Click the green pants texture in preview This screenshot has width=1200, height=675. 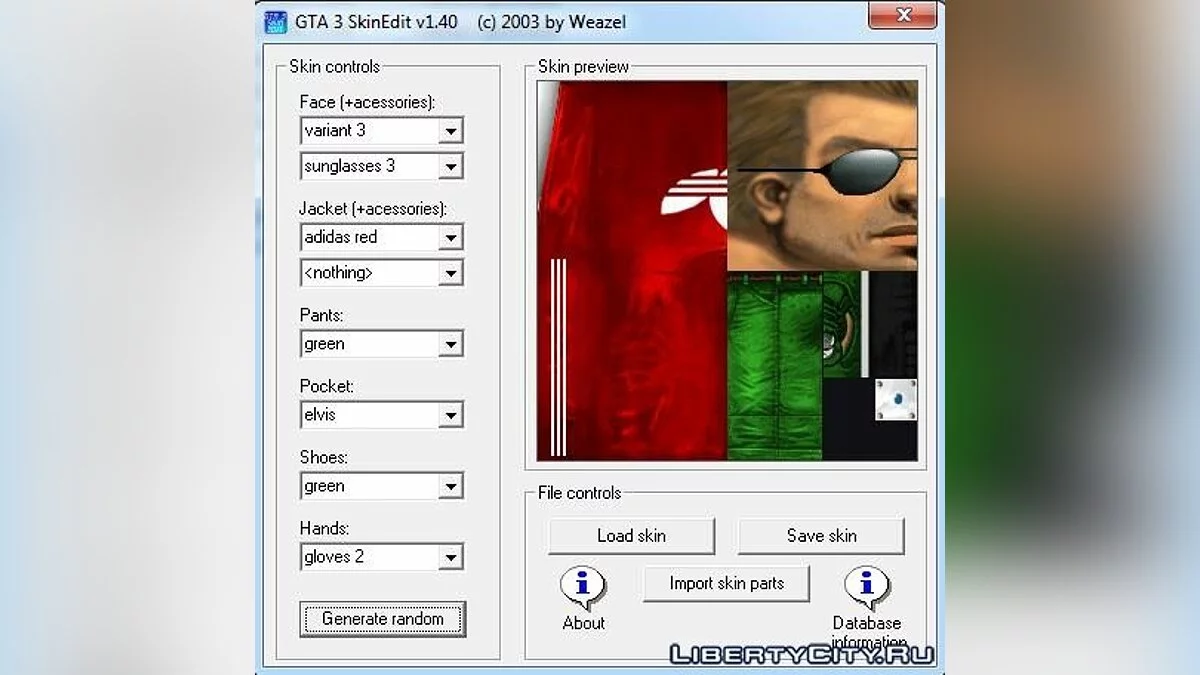coord(774,365)
